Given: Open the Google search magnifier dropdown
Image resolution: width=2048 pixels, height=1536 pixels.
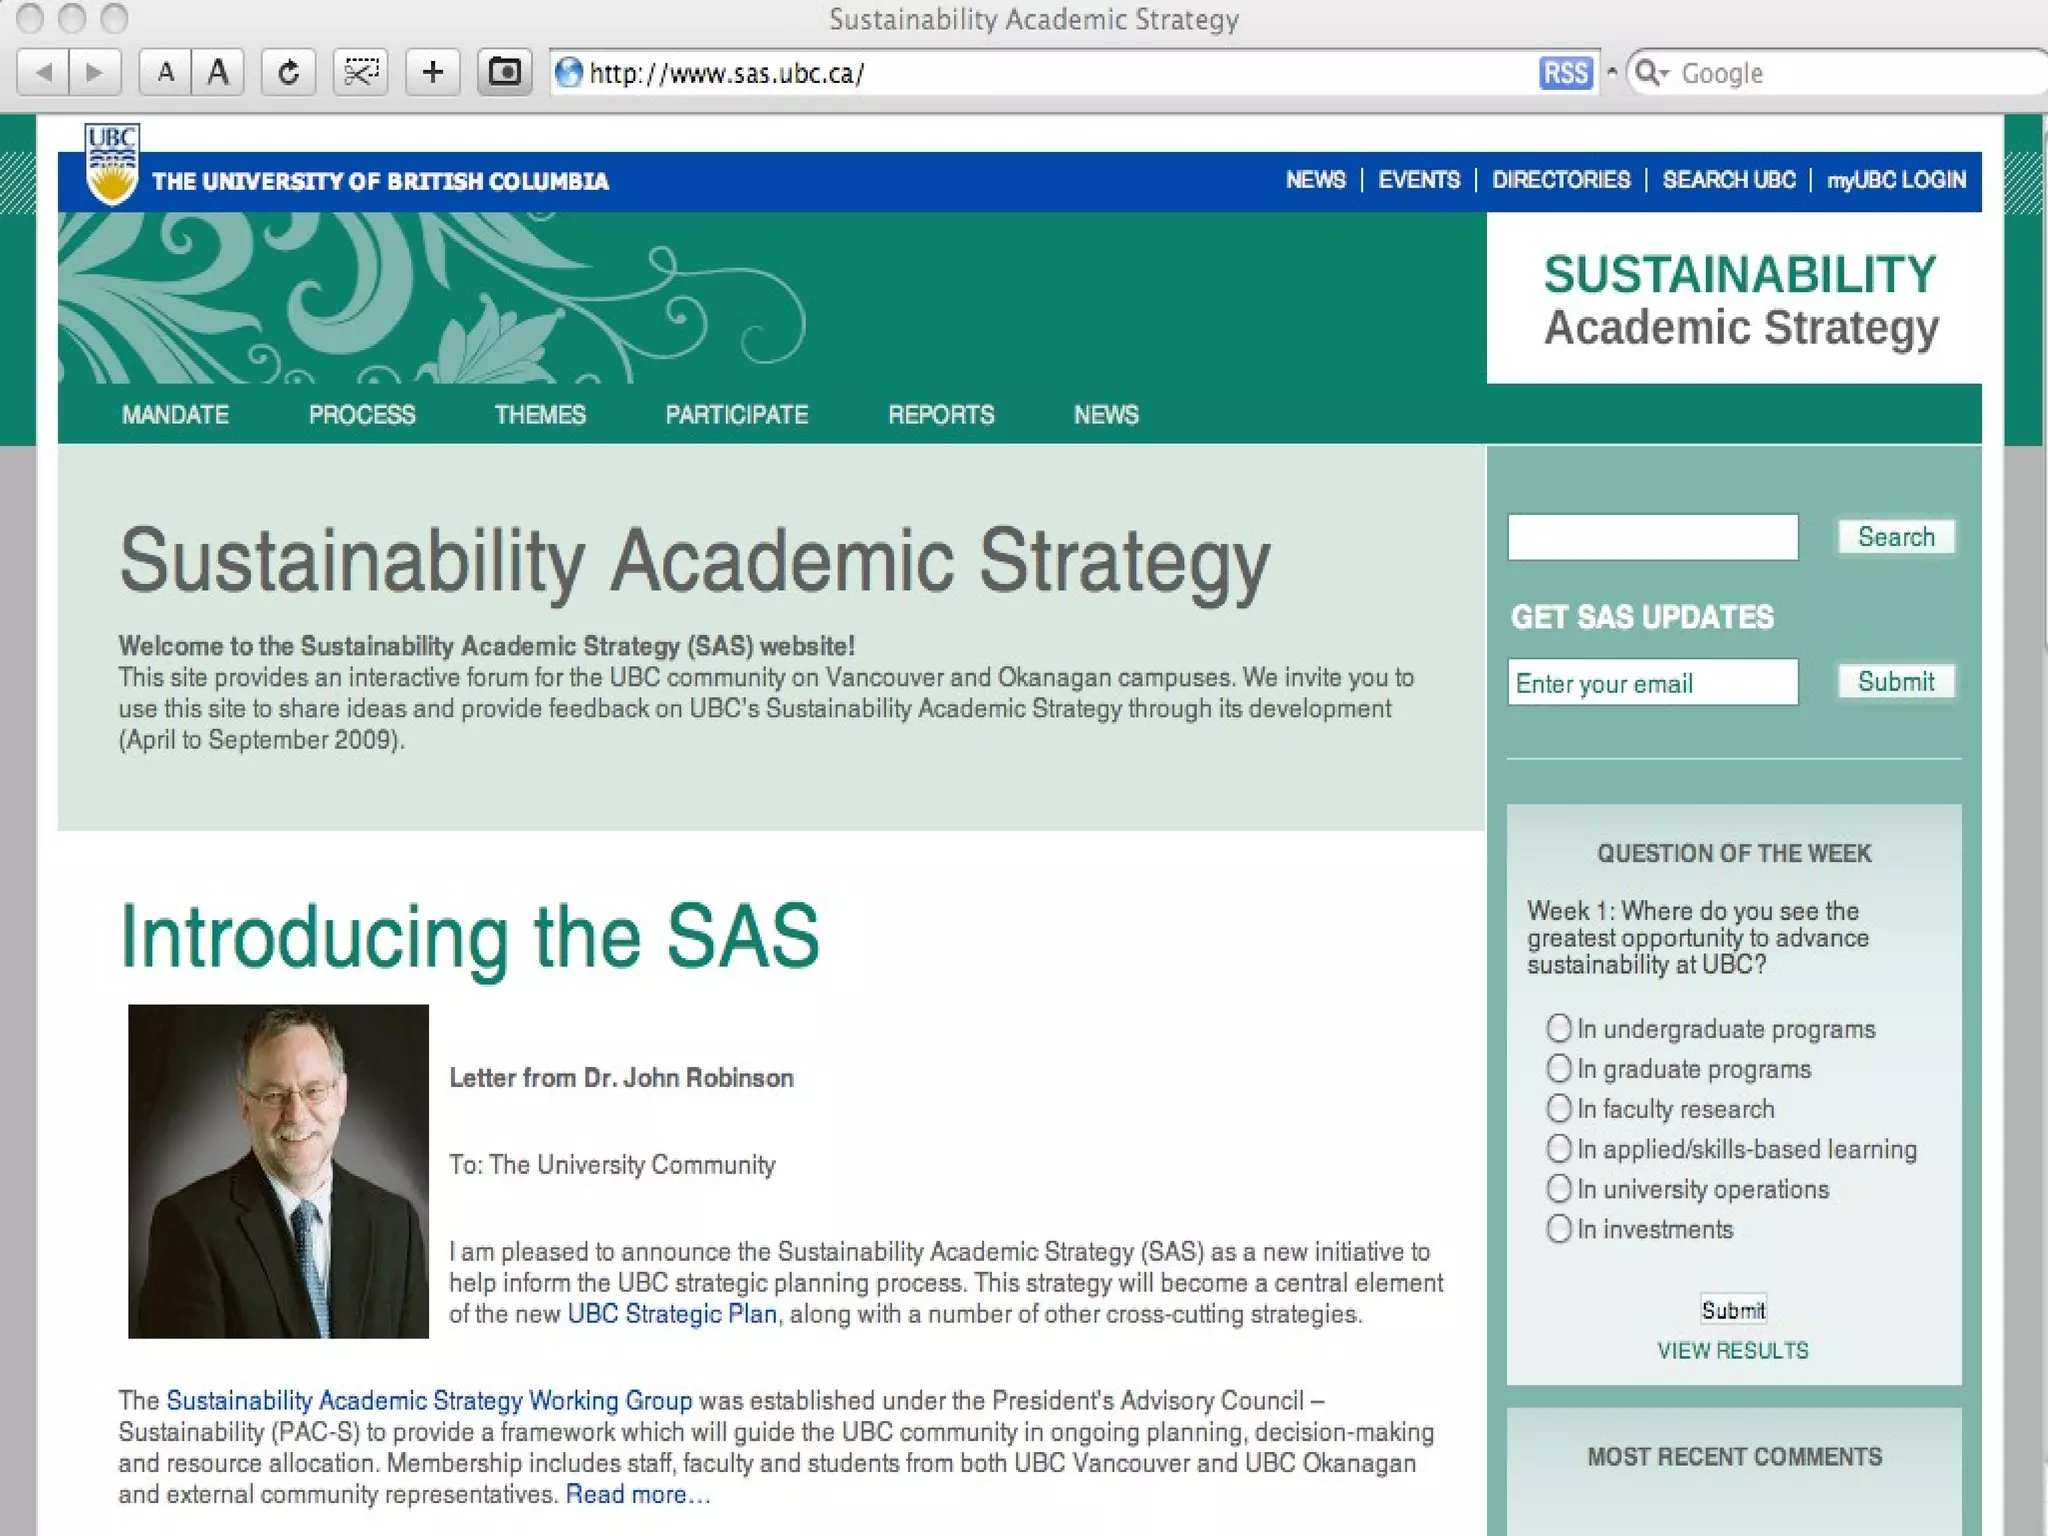Looking at the screenshot, I should click(x=1652, y=73).
